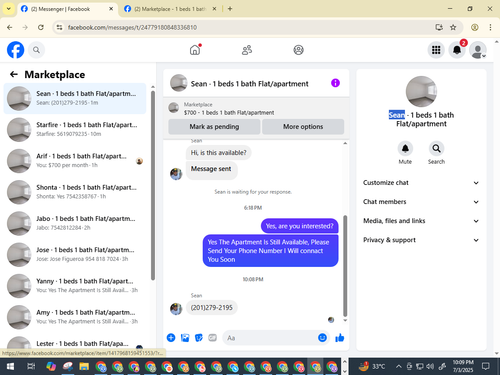Open Yanny conversation in the list
The image size is (500, 375).
[75, 286]
